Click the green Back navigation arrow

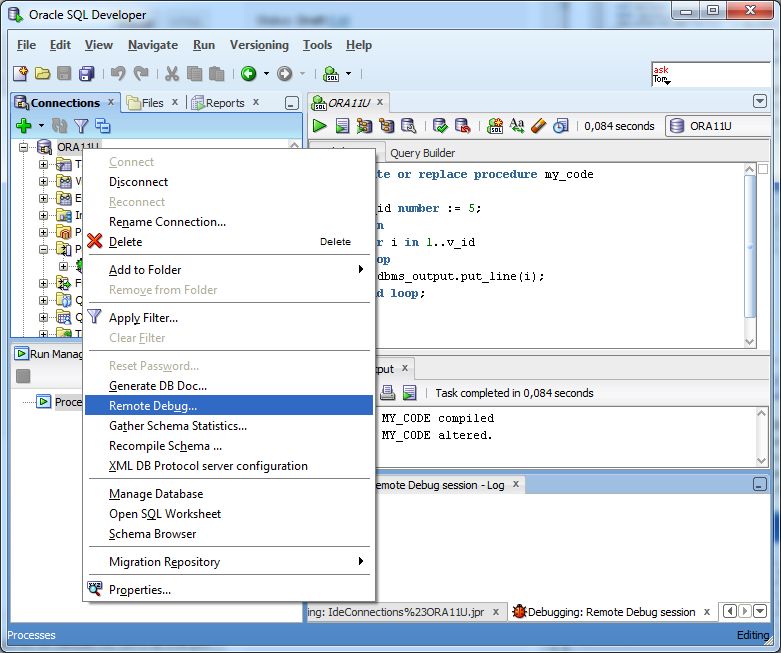point(249,74)
